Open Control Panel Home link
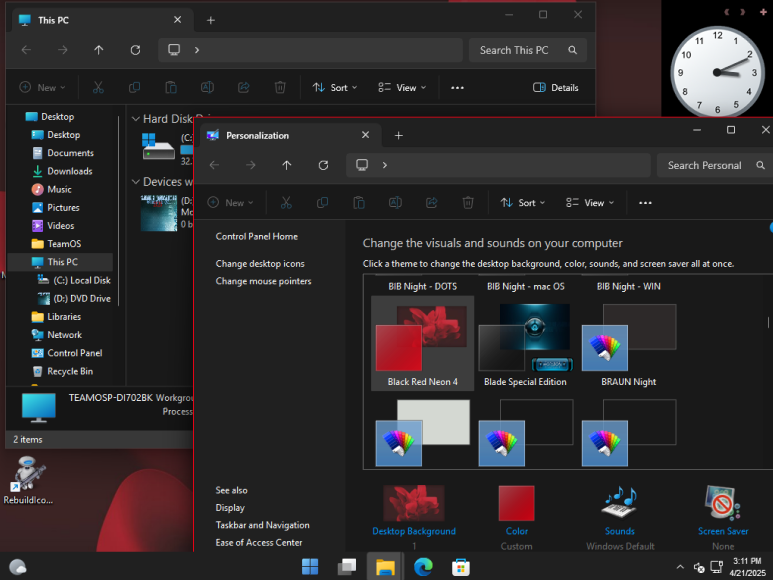773x580 pixels. click(x=256, y=237)
